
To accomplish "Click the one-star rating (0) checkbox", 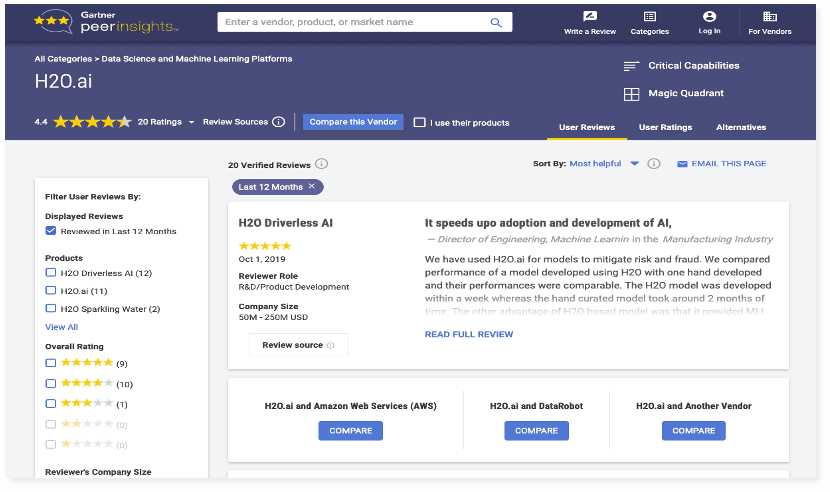I will pyautogui.click(x=51, y=444).
